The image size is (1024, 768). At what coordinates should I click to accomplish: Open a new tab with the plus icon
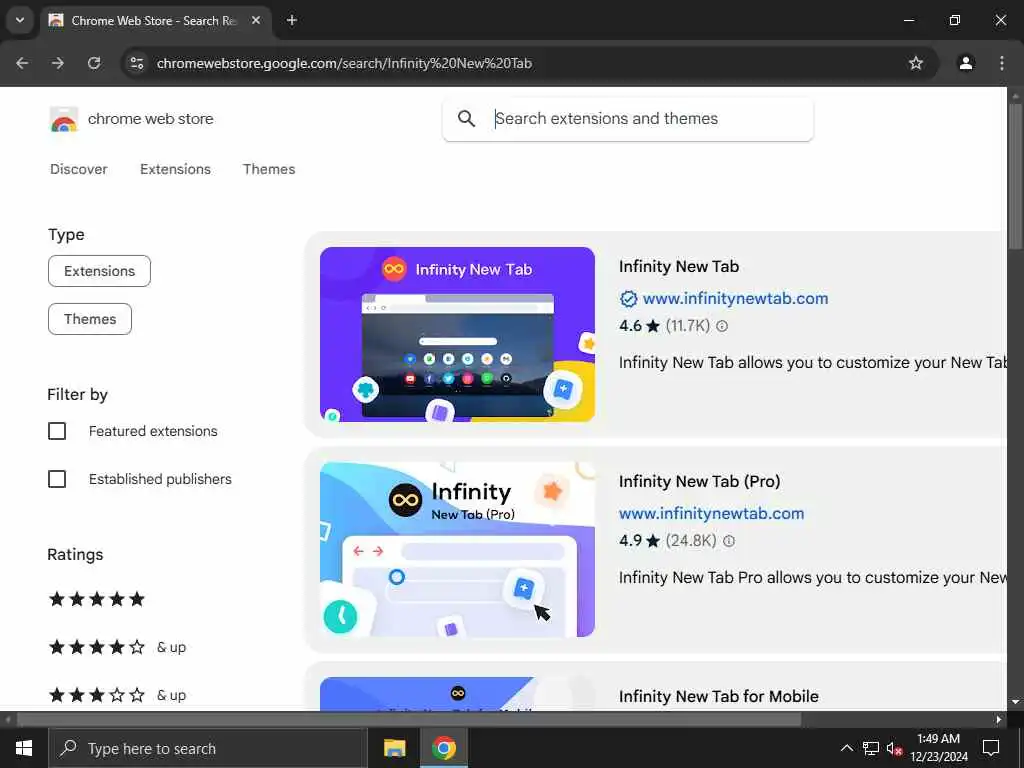click(x=292, y=21)
